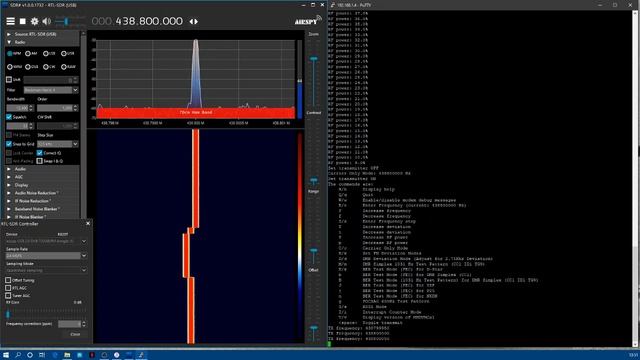
Task: Click the 70cm Ham Band label bar
Action: click(x=196, y=112)
